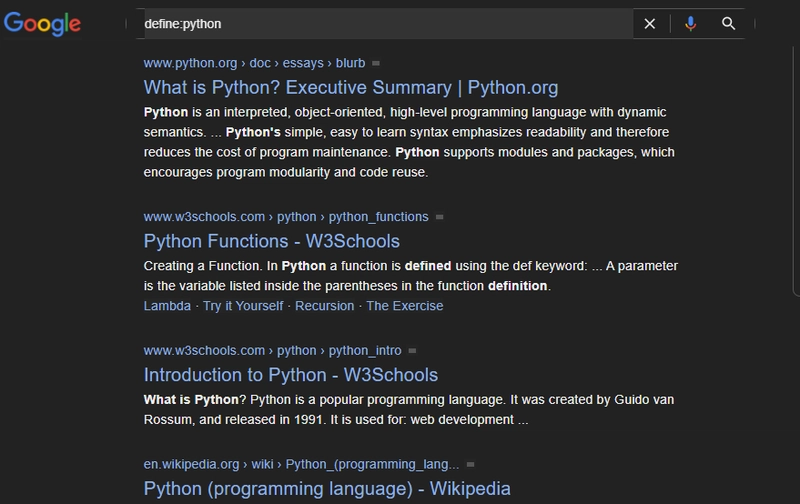Submit search using magnifying glass icon
Screen dimensions: 800x504
729,23
